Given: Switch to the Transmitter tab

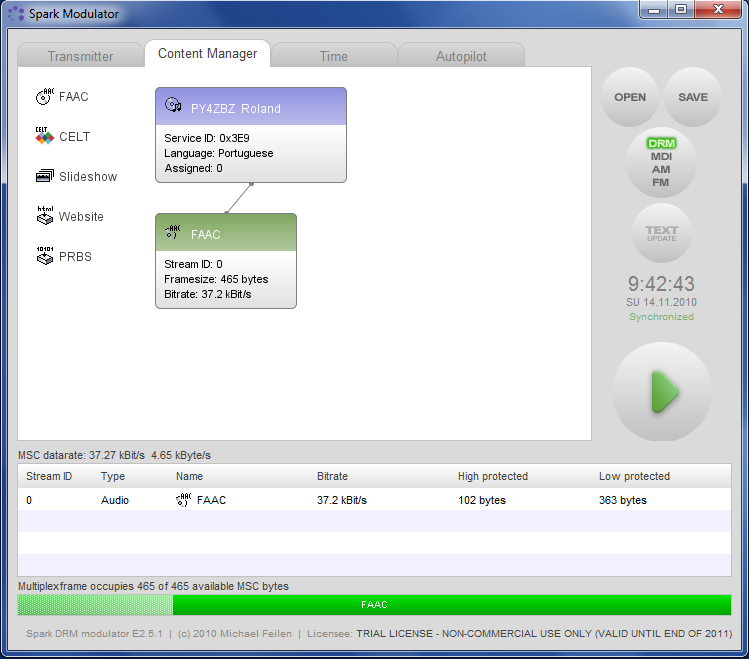Looking at the screenshot, I should click(80, 56).
